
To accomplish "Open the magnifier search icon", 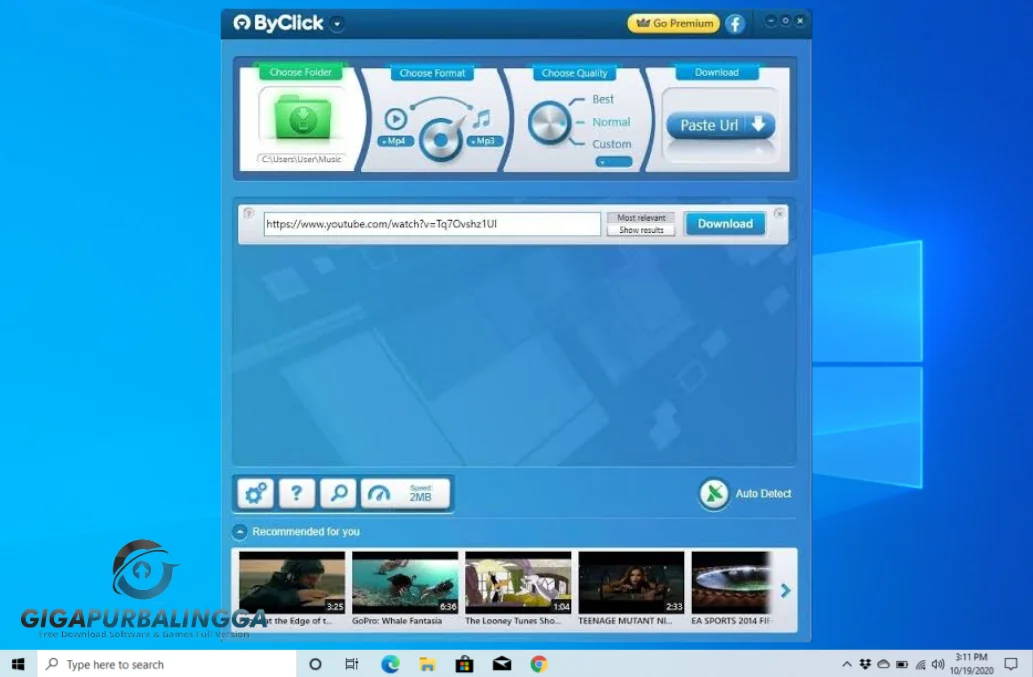I will pos(338,493).
